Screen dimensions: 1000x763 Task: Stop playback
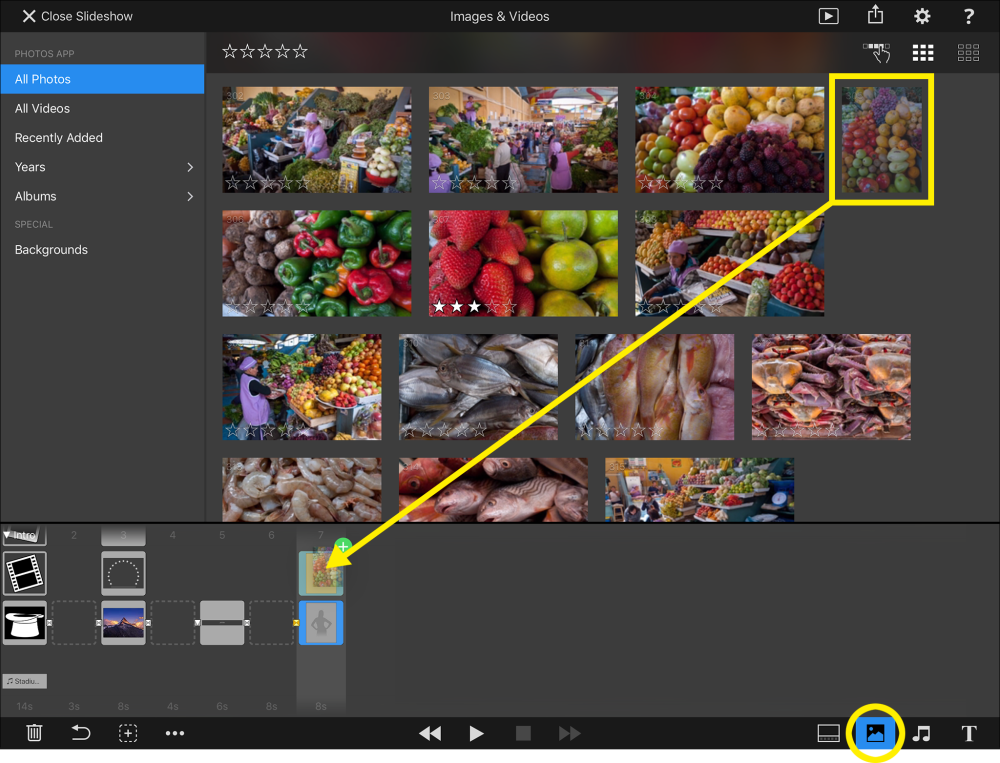(x=523, y=733)
